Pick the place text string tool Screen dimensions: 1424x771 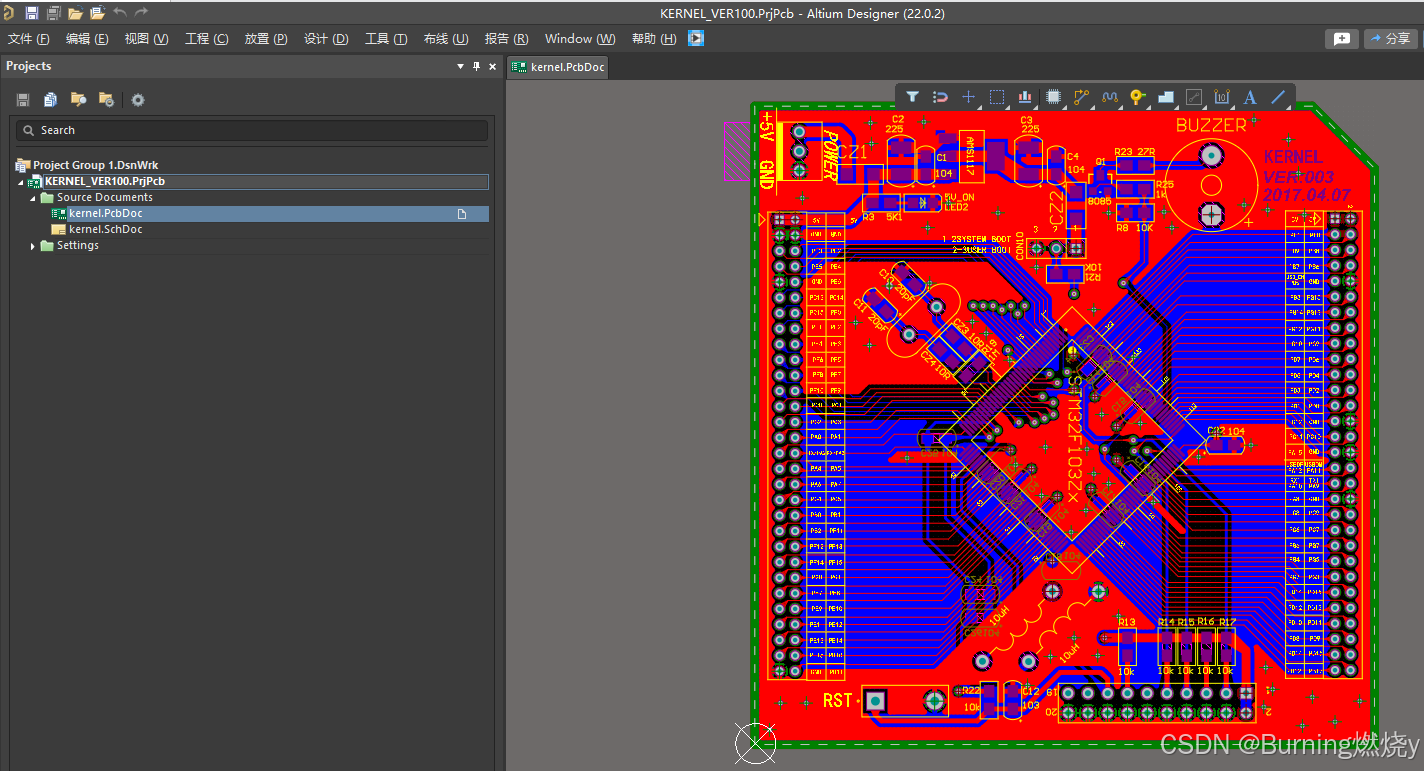click(x=1250, y=97)
